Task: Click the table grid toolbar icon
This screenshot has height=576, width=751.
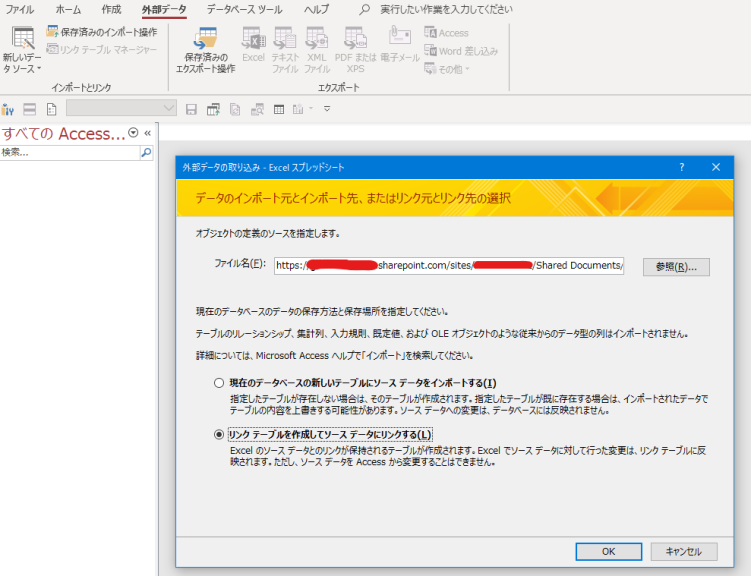Action: click(x=279, y=110)
